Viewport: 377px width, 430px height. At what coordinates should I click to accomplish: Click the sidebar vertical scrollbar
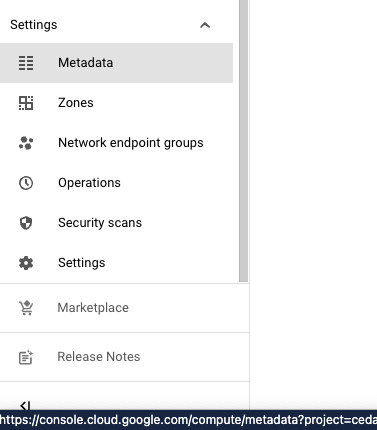pyautogui.click(x=244, y=141)
